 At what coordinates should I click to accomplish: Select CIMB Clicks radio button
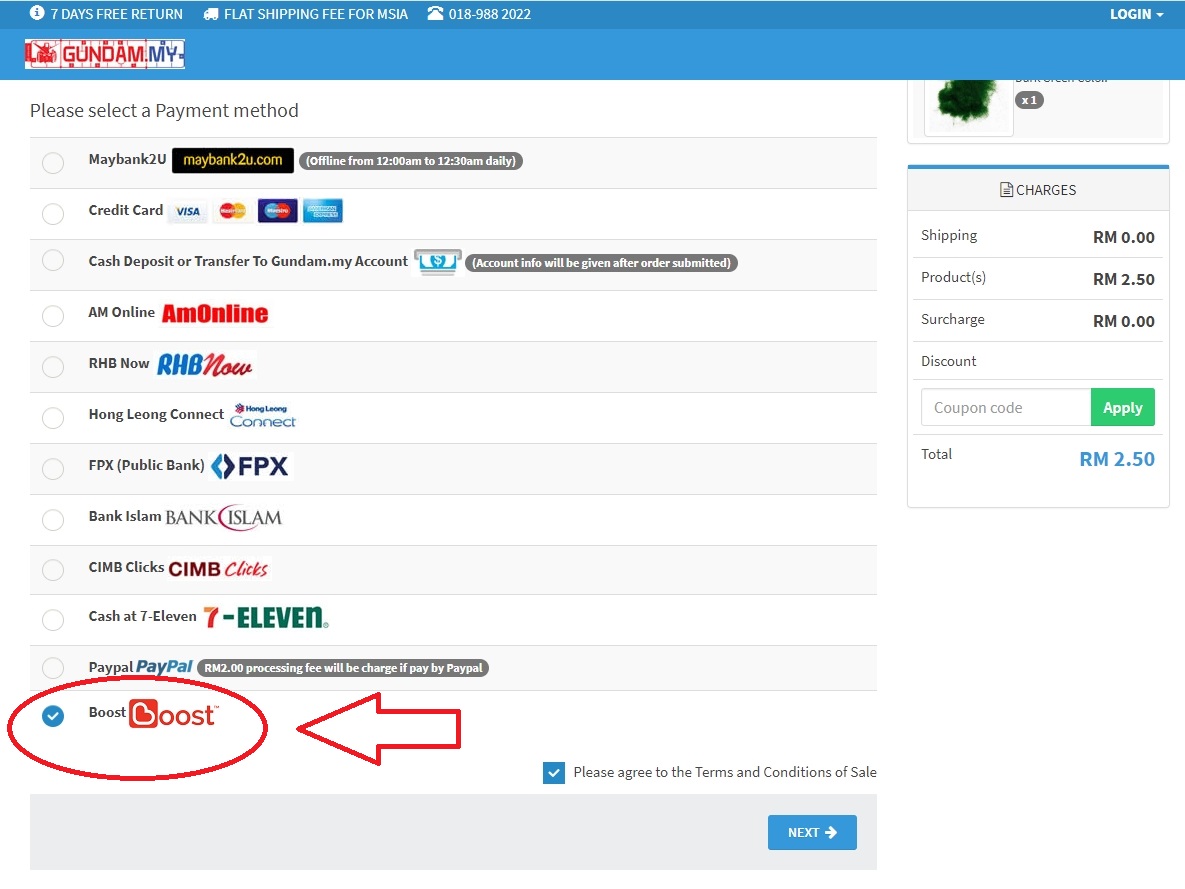point(53,570)
